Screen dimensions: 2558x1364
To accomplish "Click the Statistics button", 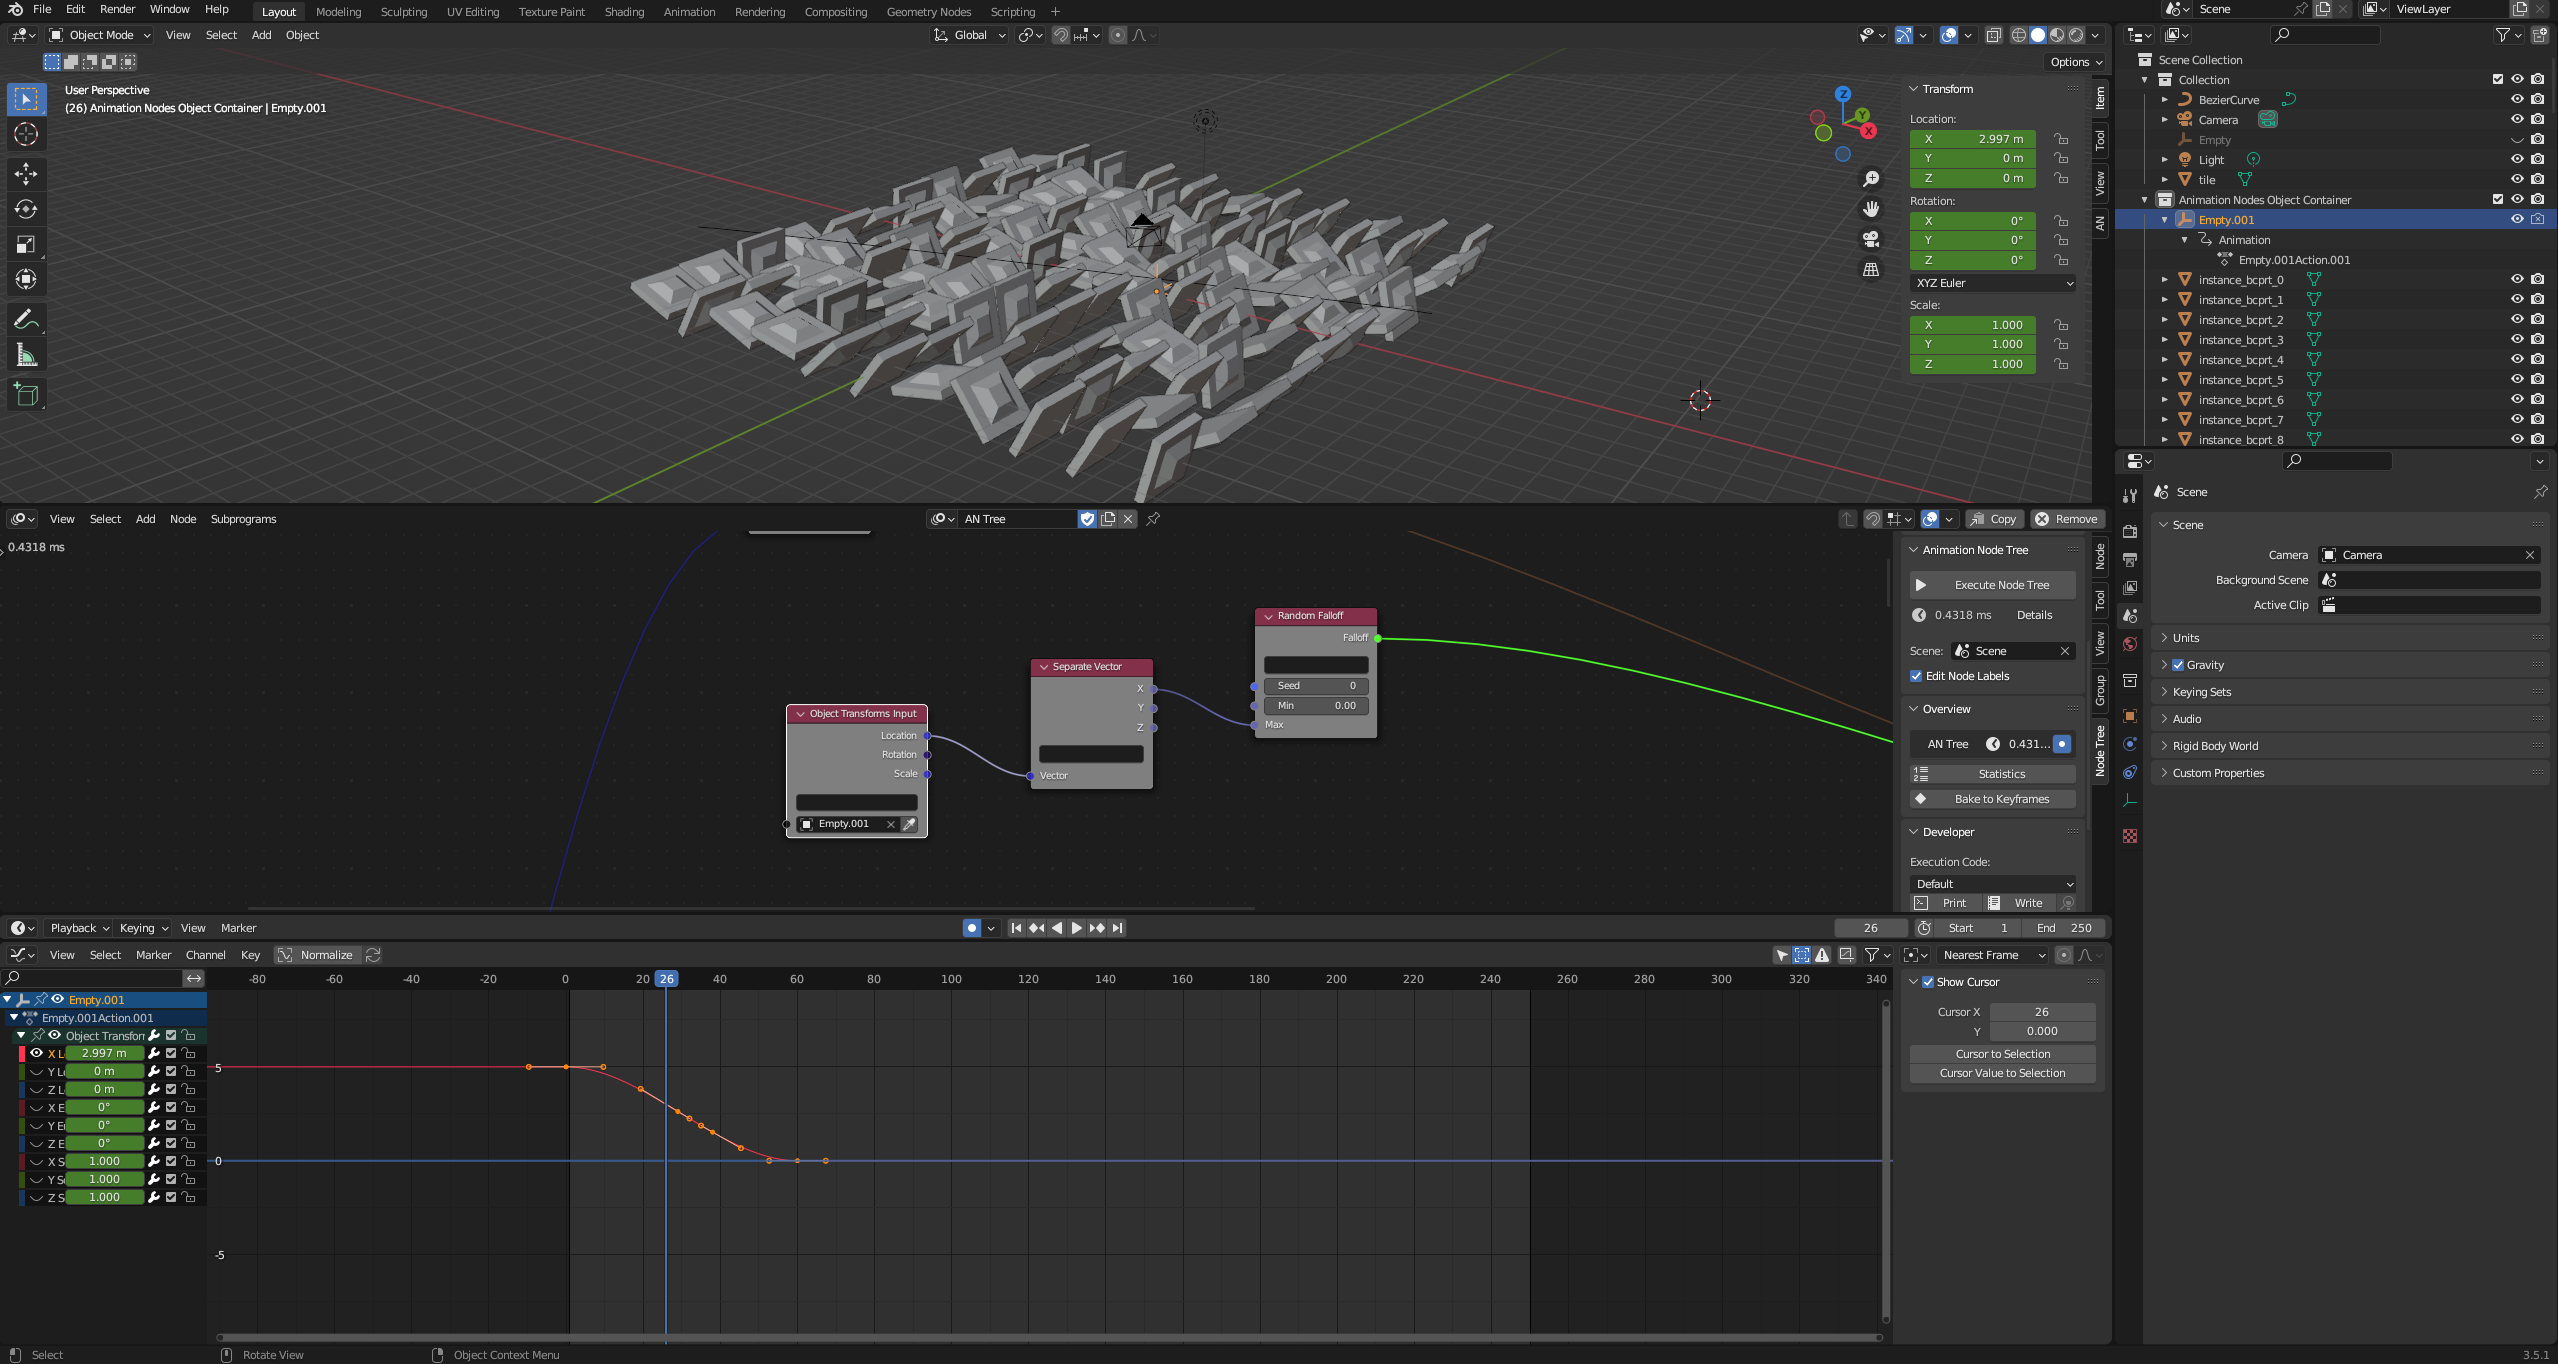I will [1993, 774].
